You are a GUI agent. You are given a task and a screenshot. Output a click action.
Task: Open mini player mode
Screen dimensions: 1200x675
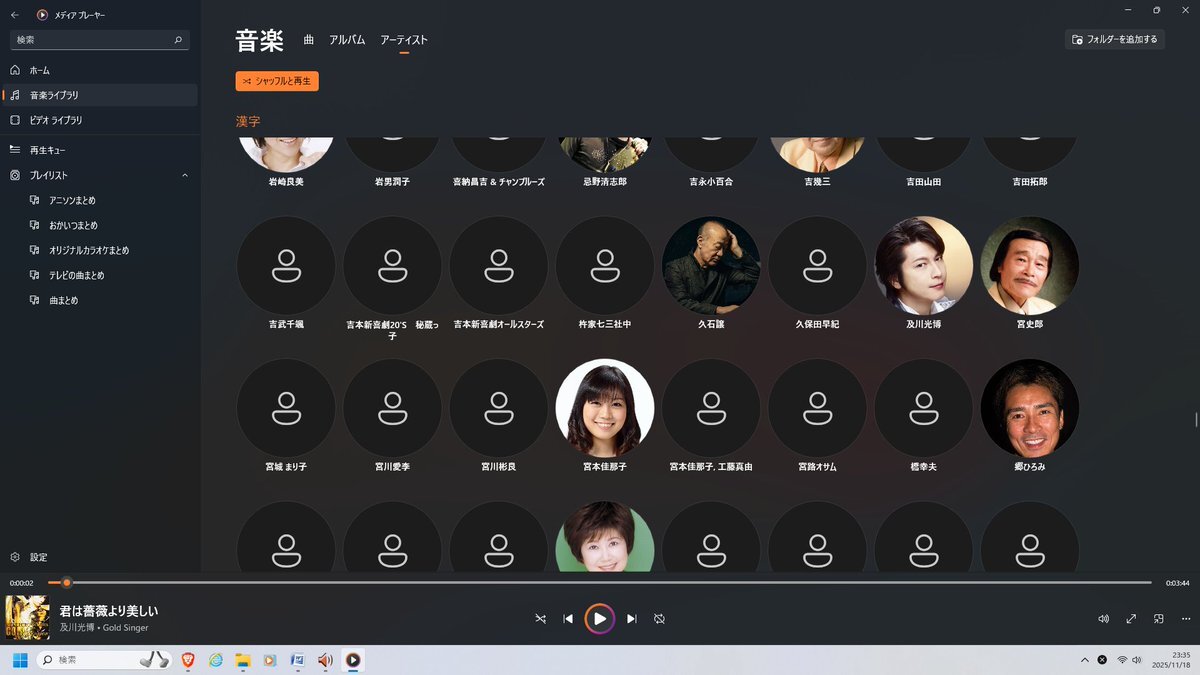coord(1159,619)
